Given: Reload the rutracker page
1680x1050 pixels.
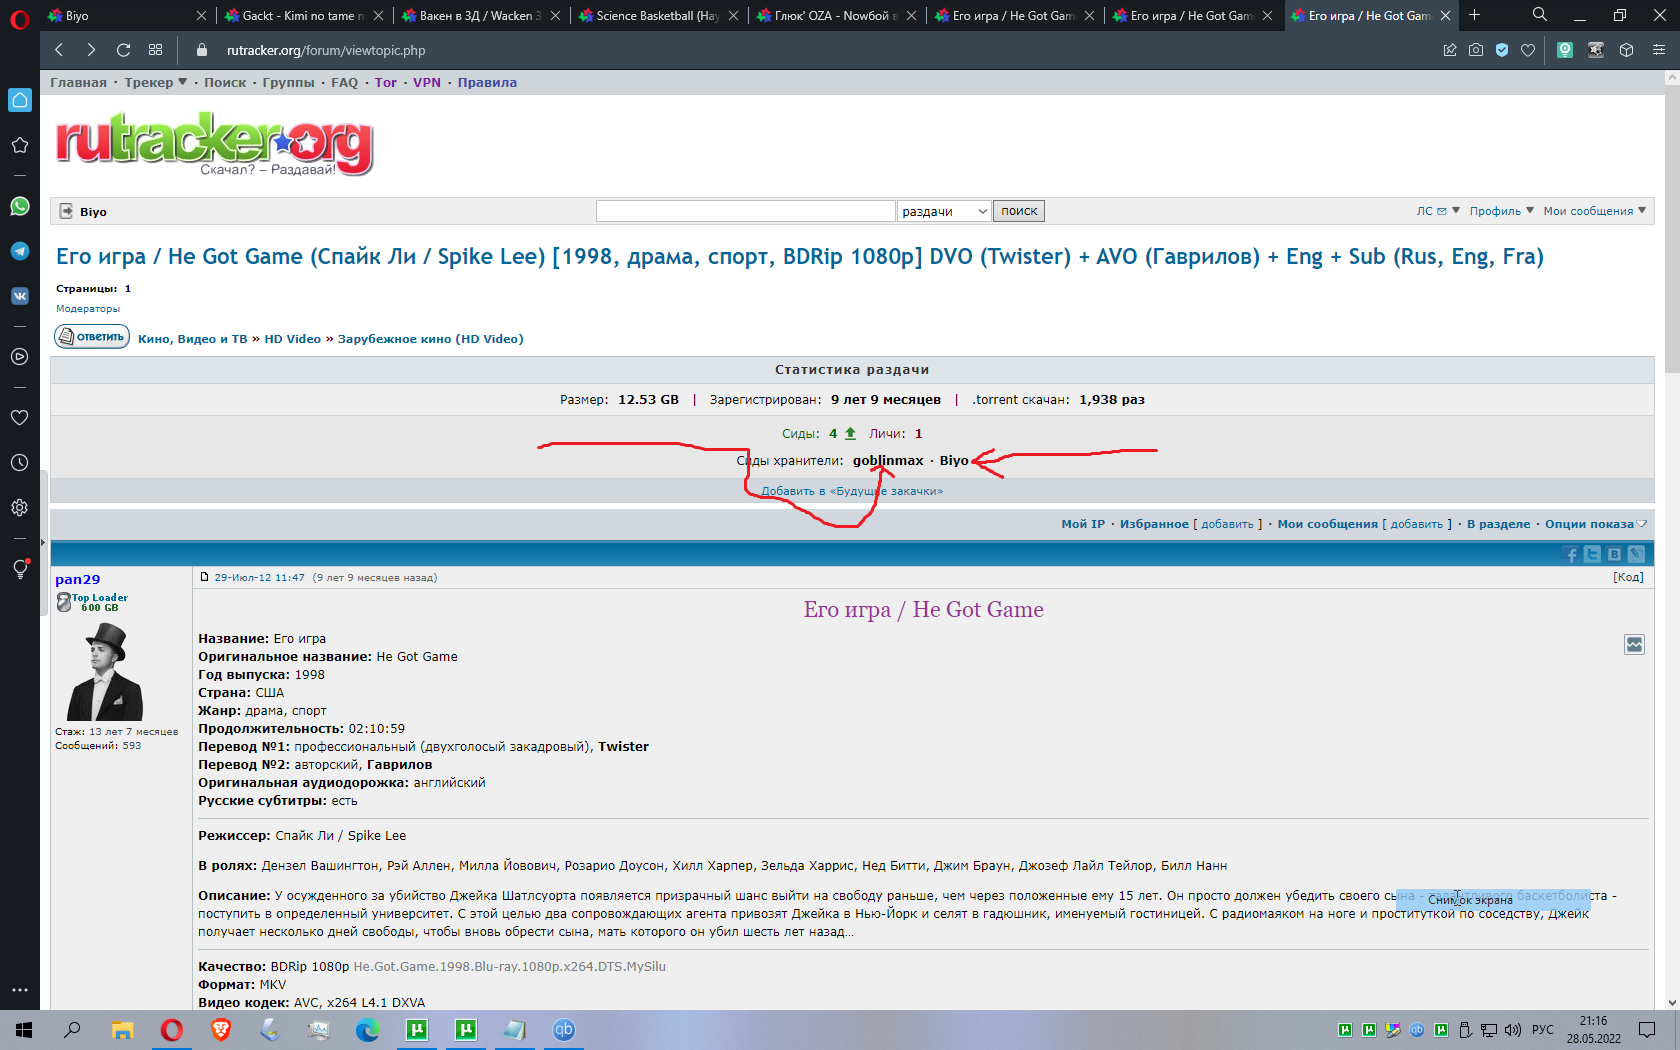Looking at the screenshot, I should [123, 50].
